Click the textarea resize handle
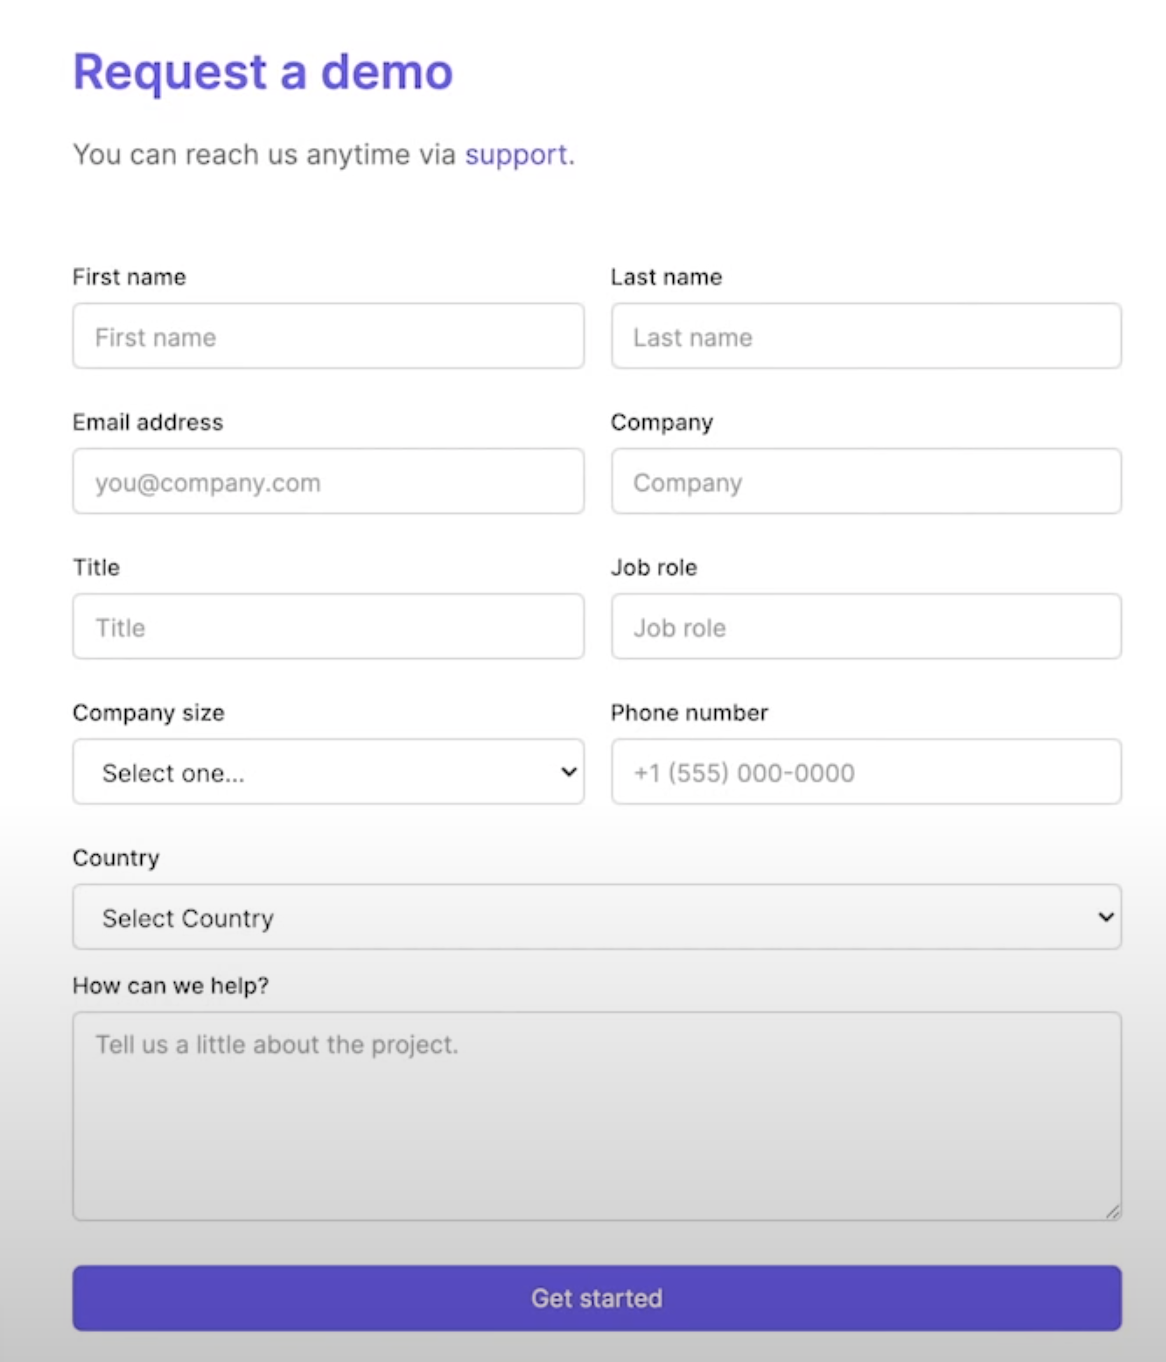This screenshot has height=1362, width=1166. 1112,1212
